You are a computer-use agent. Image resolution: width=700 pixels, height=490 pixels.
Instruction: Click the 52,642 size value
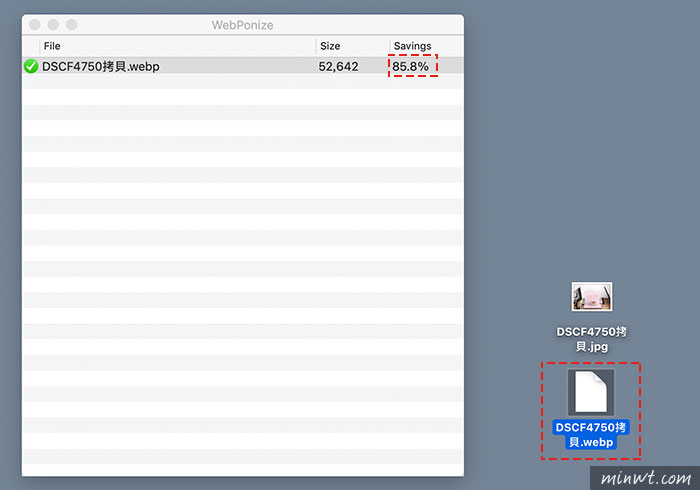pos(338,67)
